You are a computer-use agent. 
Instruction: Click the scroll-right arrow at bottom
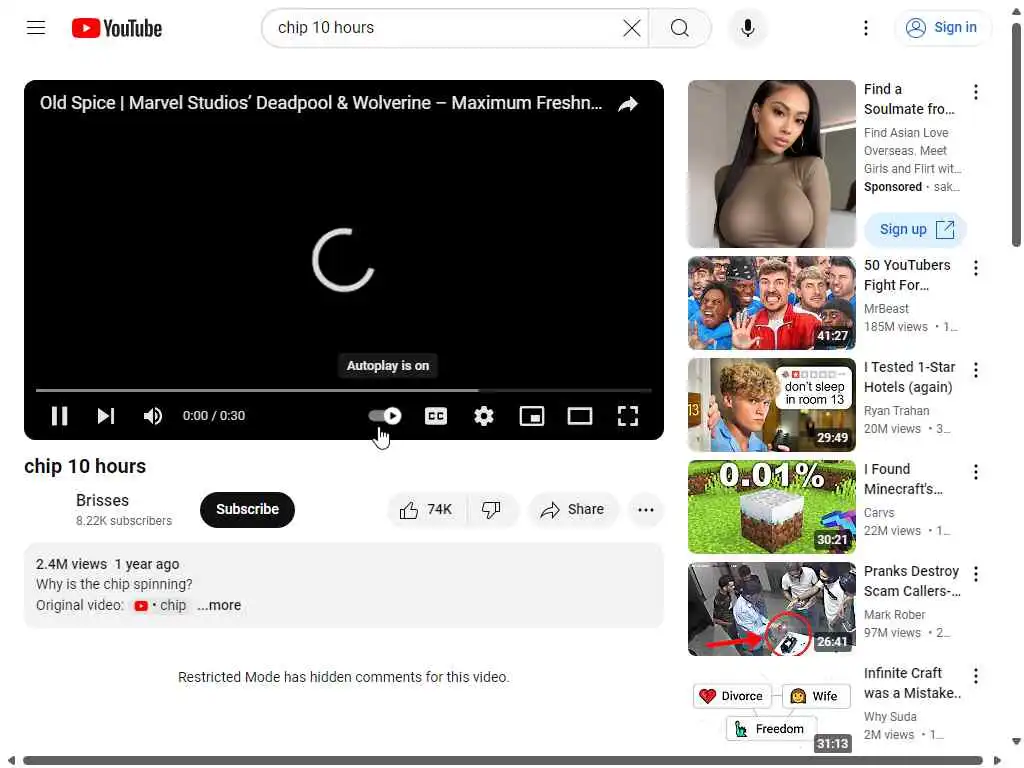click(x=997, y=760)
